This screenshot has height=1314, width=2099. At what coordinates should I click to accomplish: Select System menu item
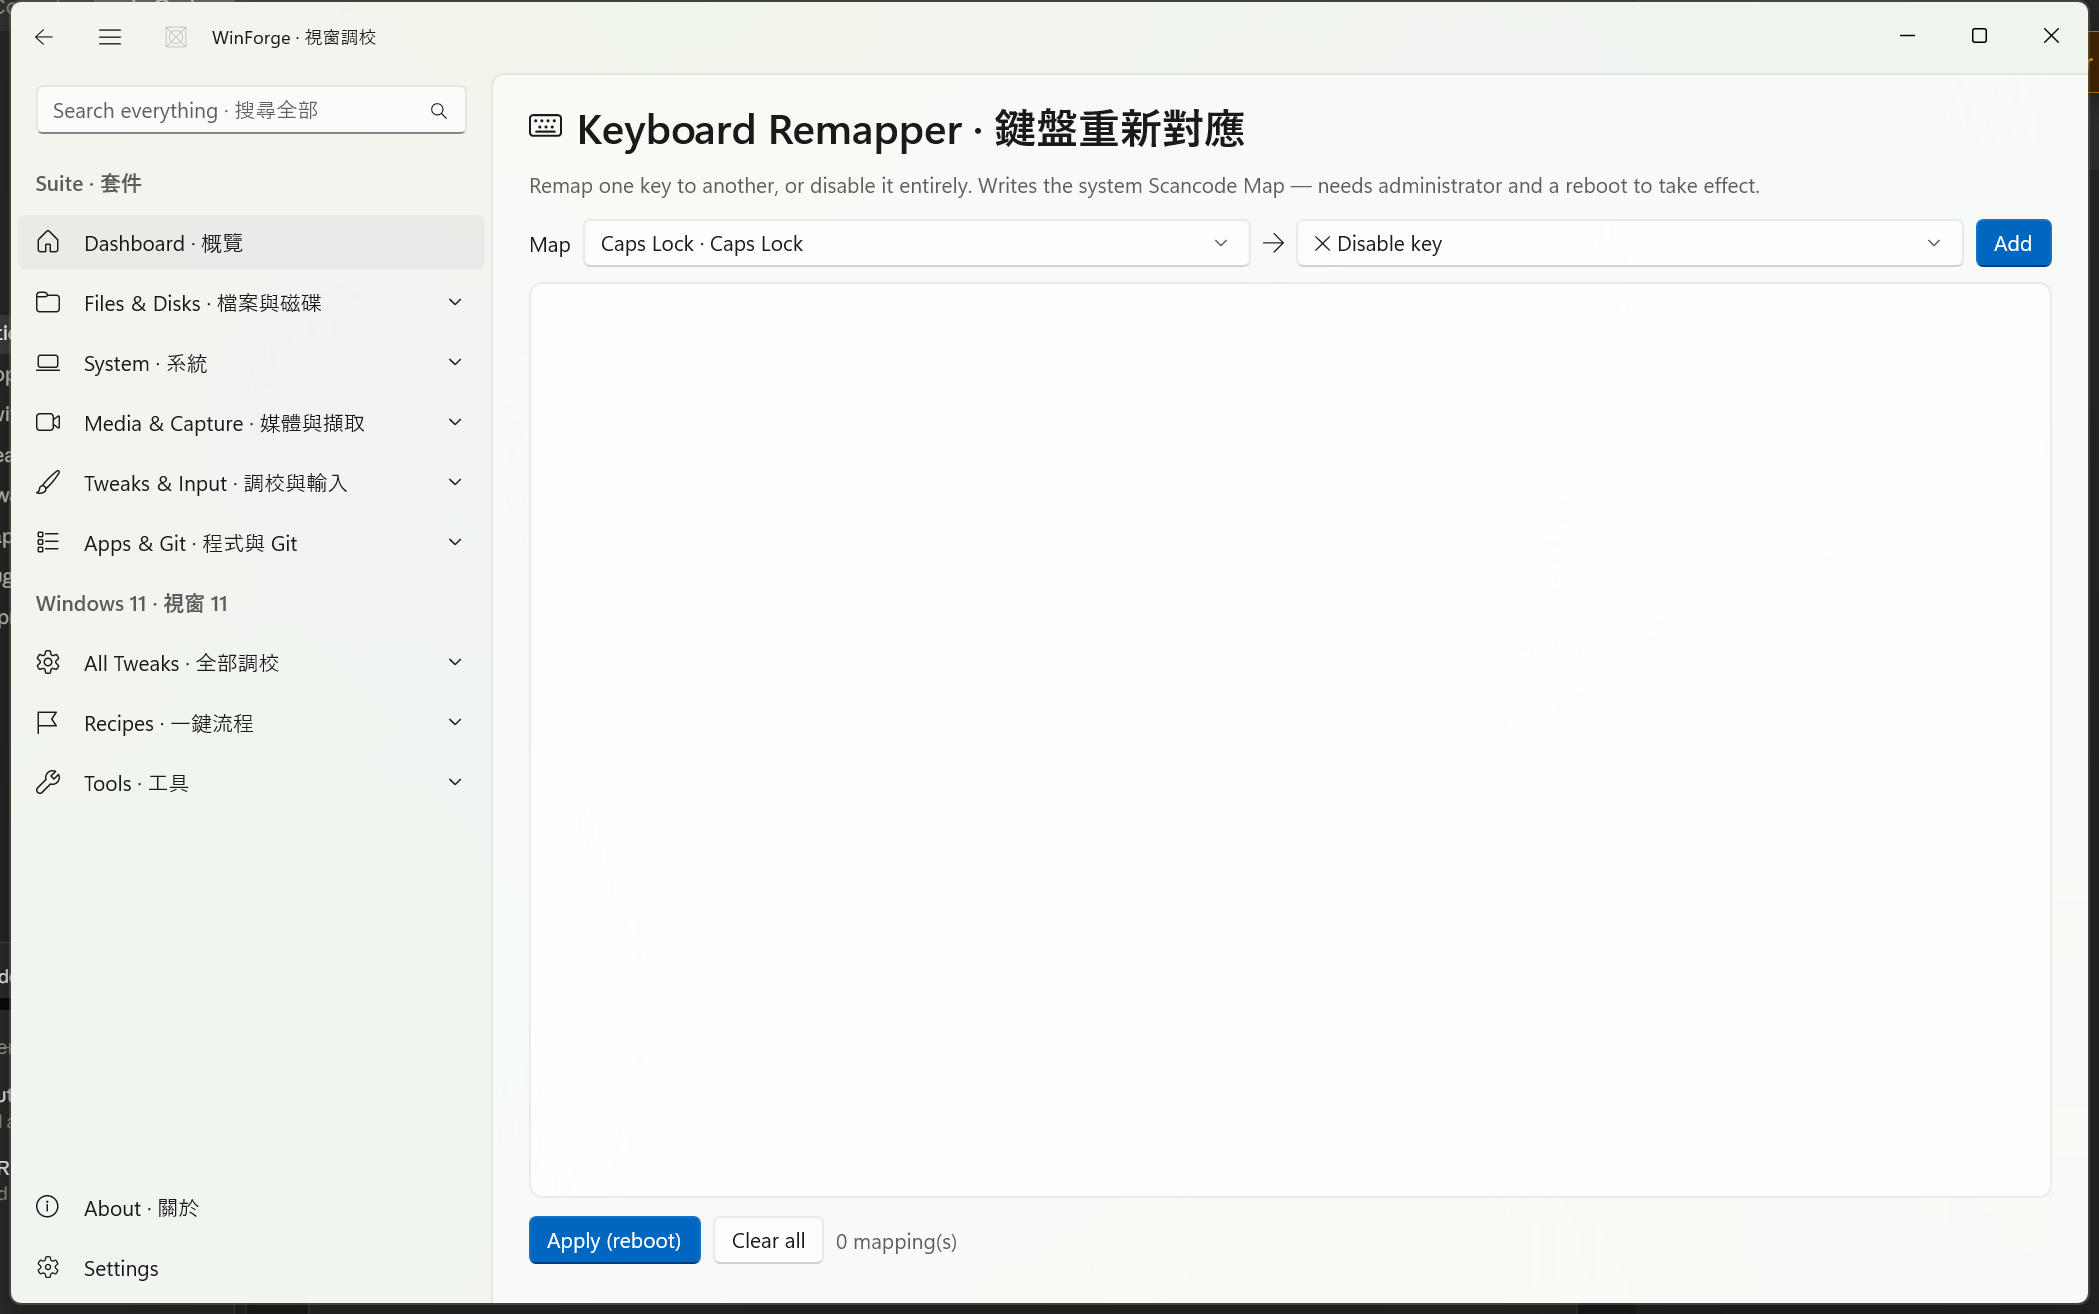[x=251, y=363]
